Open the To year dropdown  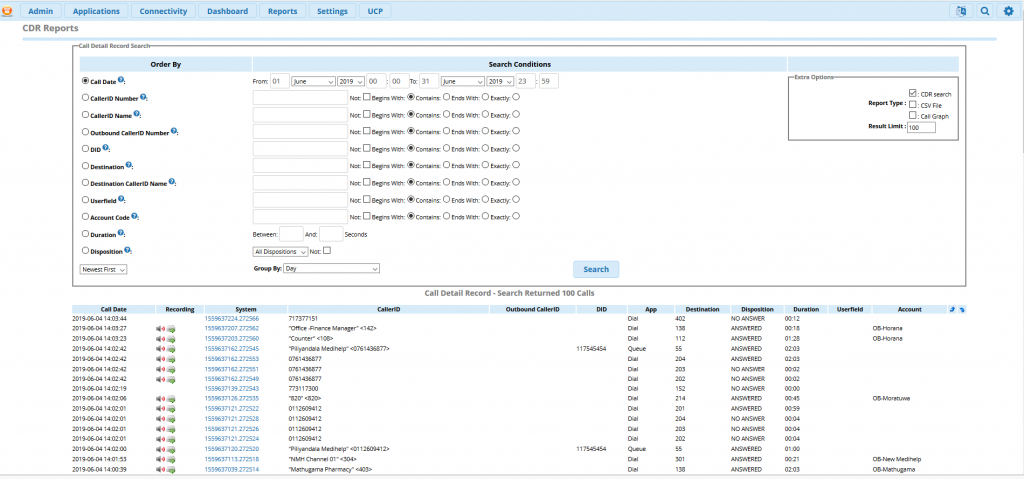501,81
